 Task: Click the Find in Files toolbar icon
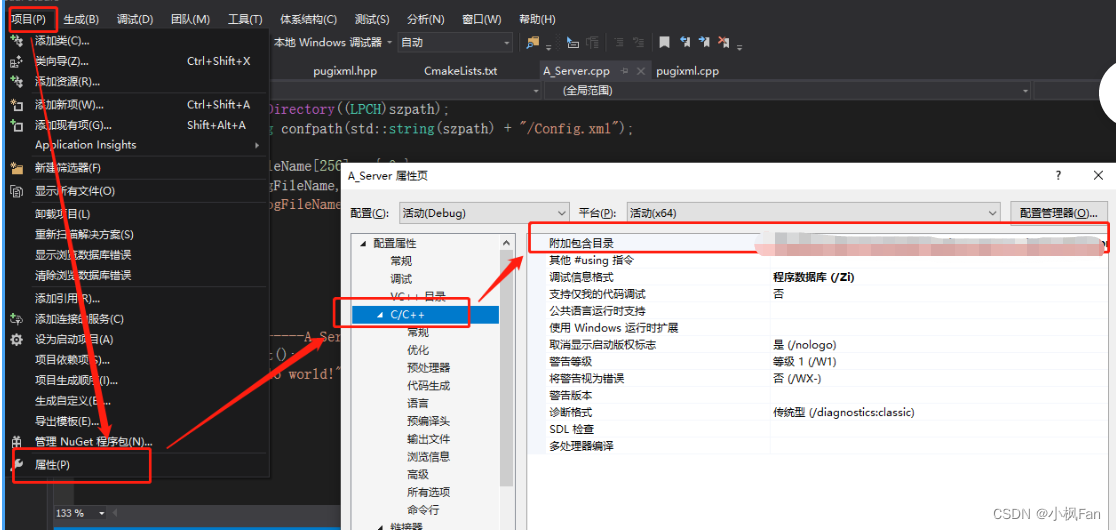(532, 43)
